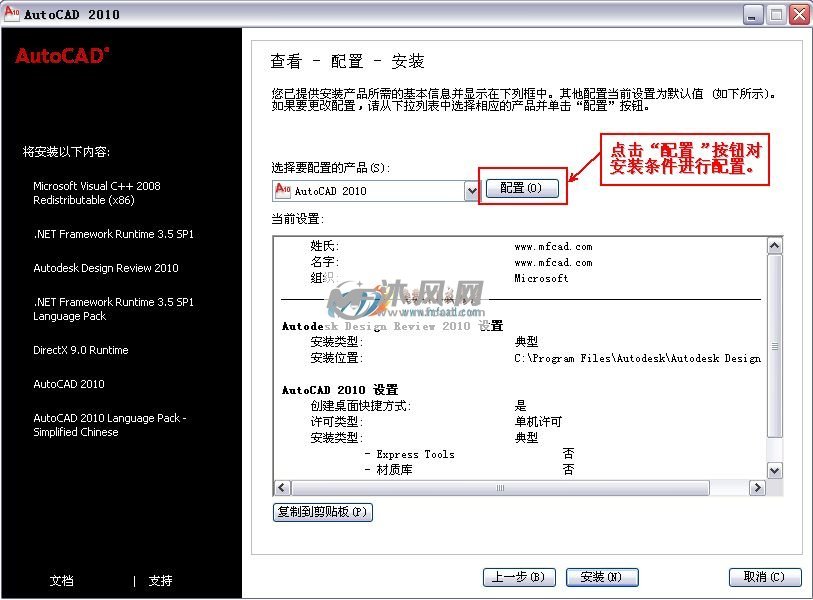The height and width of the screenshot is (600, 813).
Task: Close the AutoCAD 2010 installer window
Action: 799,15
